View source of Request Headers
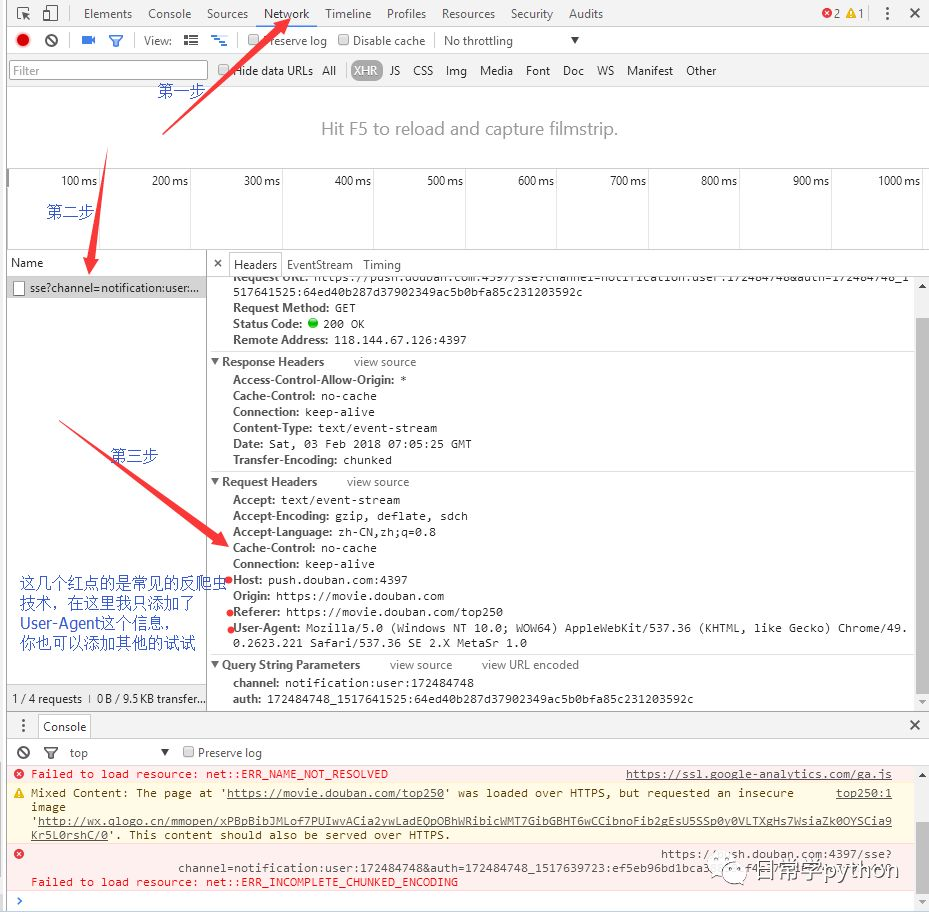 click(377, 482)
